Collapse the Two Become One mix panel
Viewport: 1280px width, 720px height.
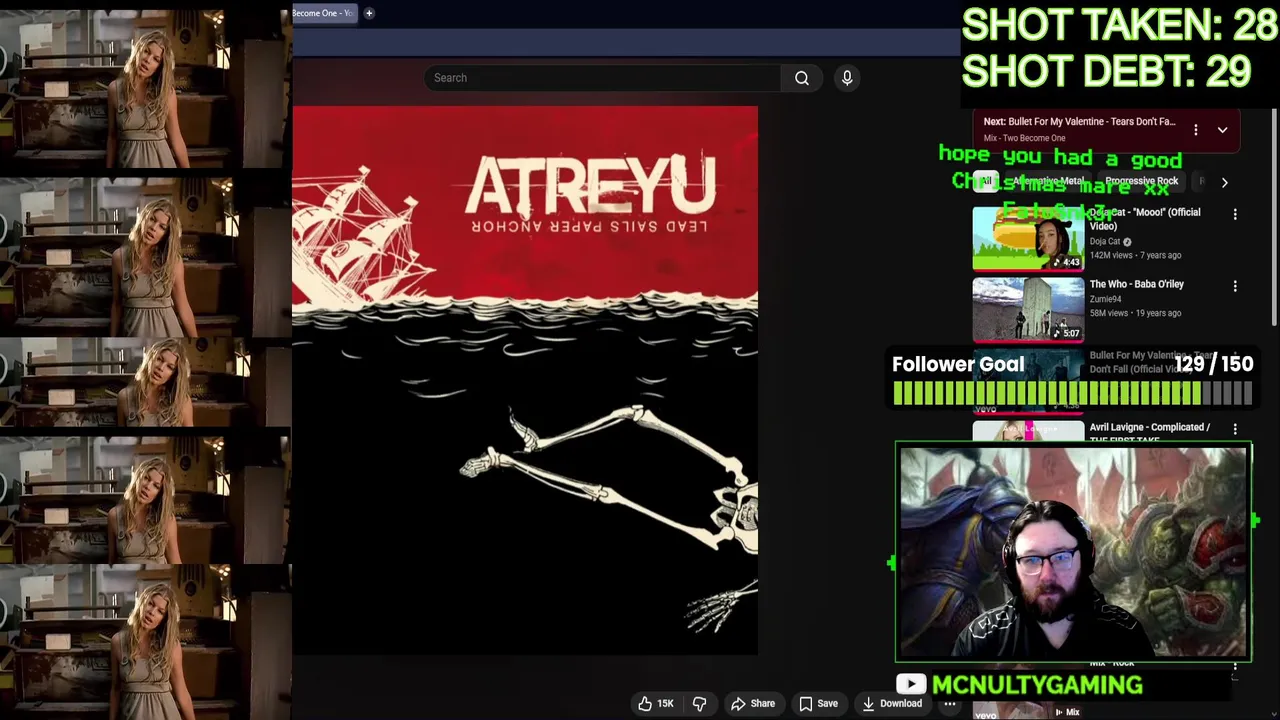pyautogui.click(x=1222, y=130)
